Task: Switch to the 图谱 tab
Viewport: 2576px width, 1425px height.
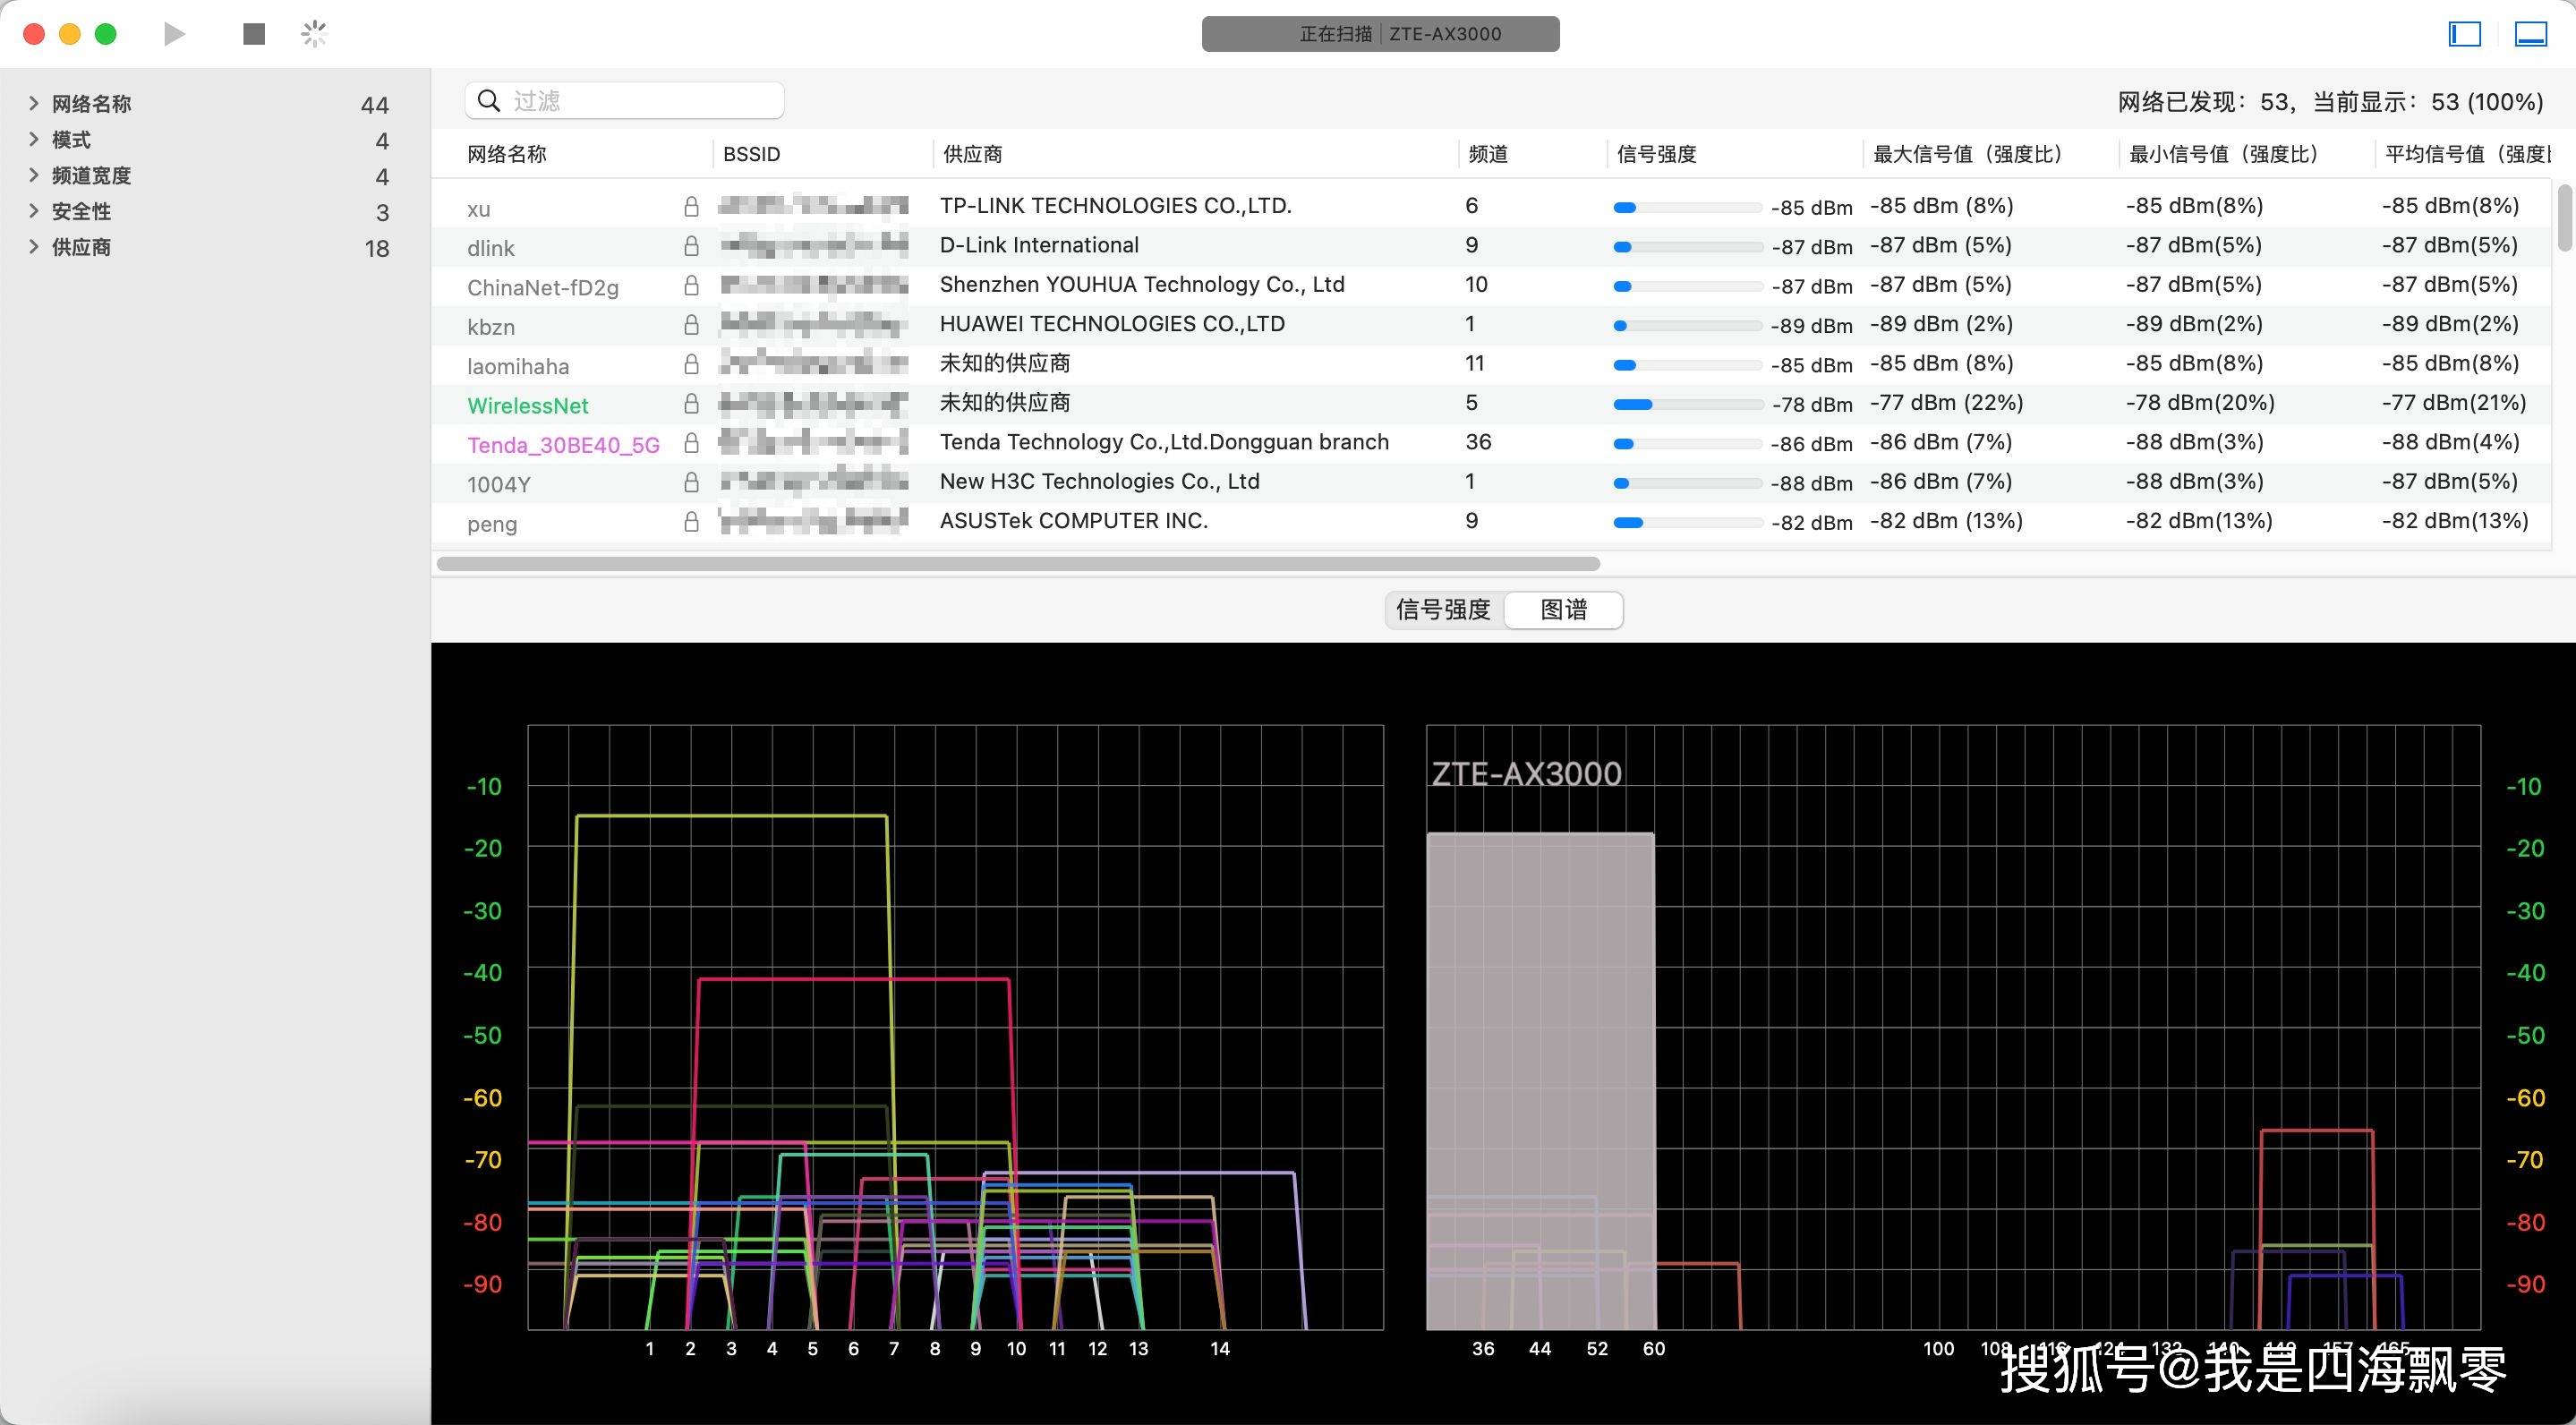Action: click(1563, 609)
